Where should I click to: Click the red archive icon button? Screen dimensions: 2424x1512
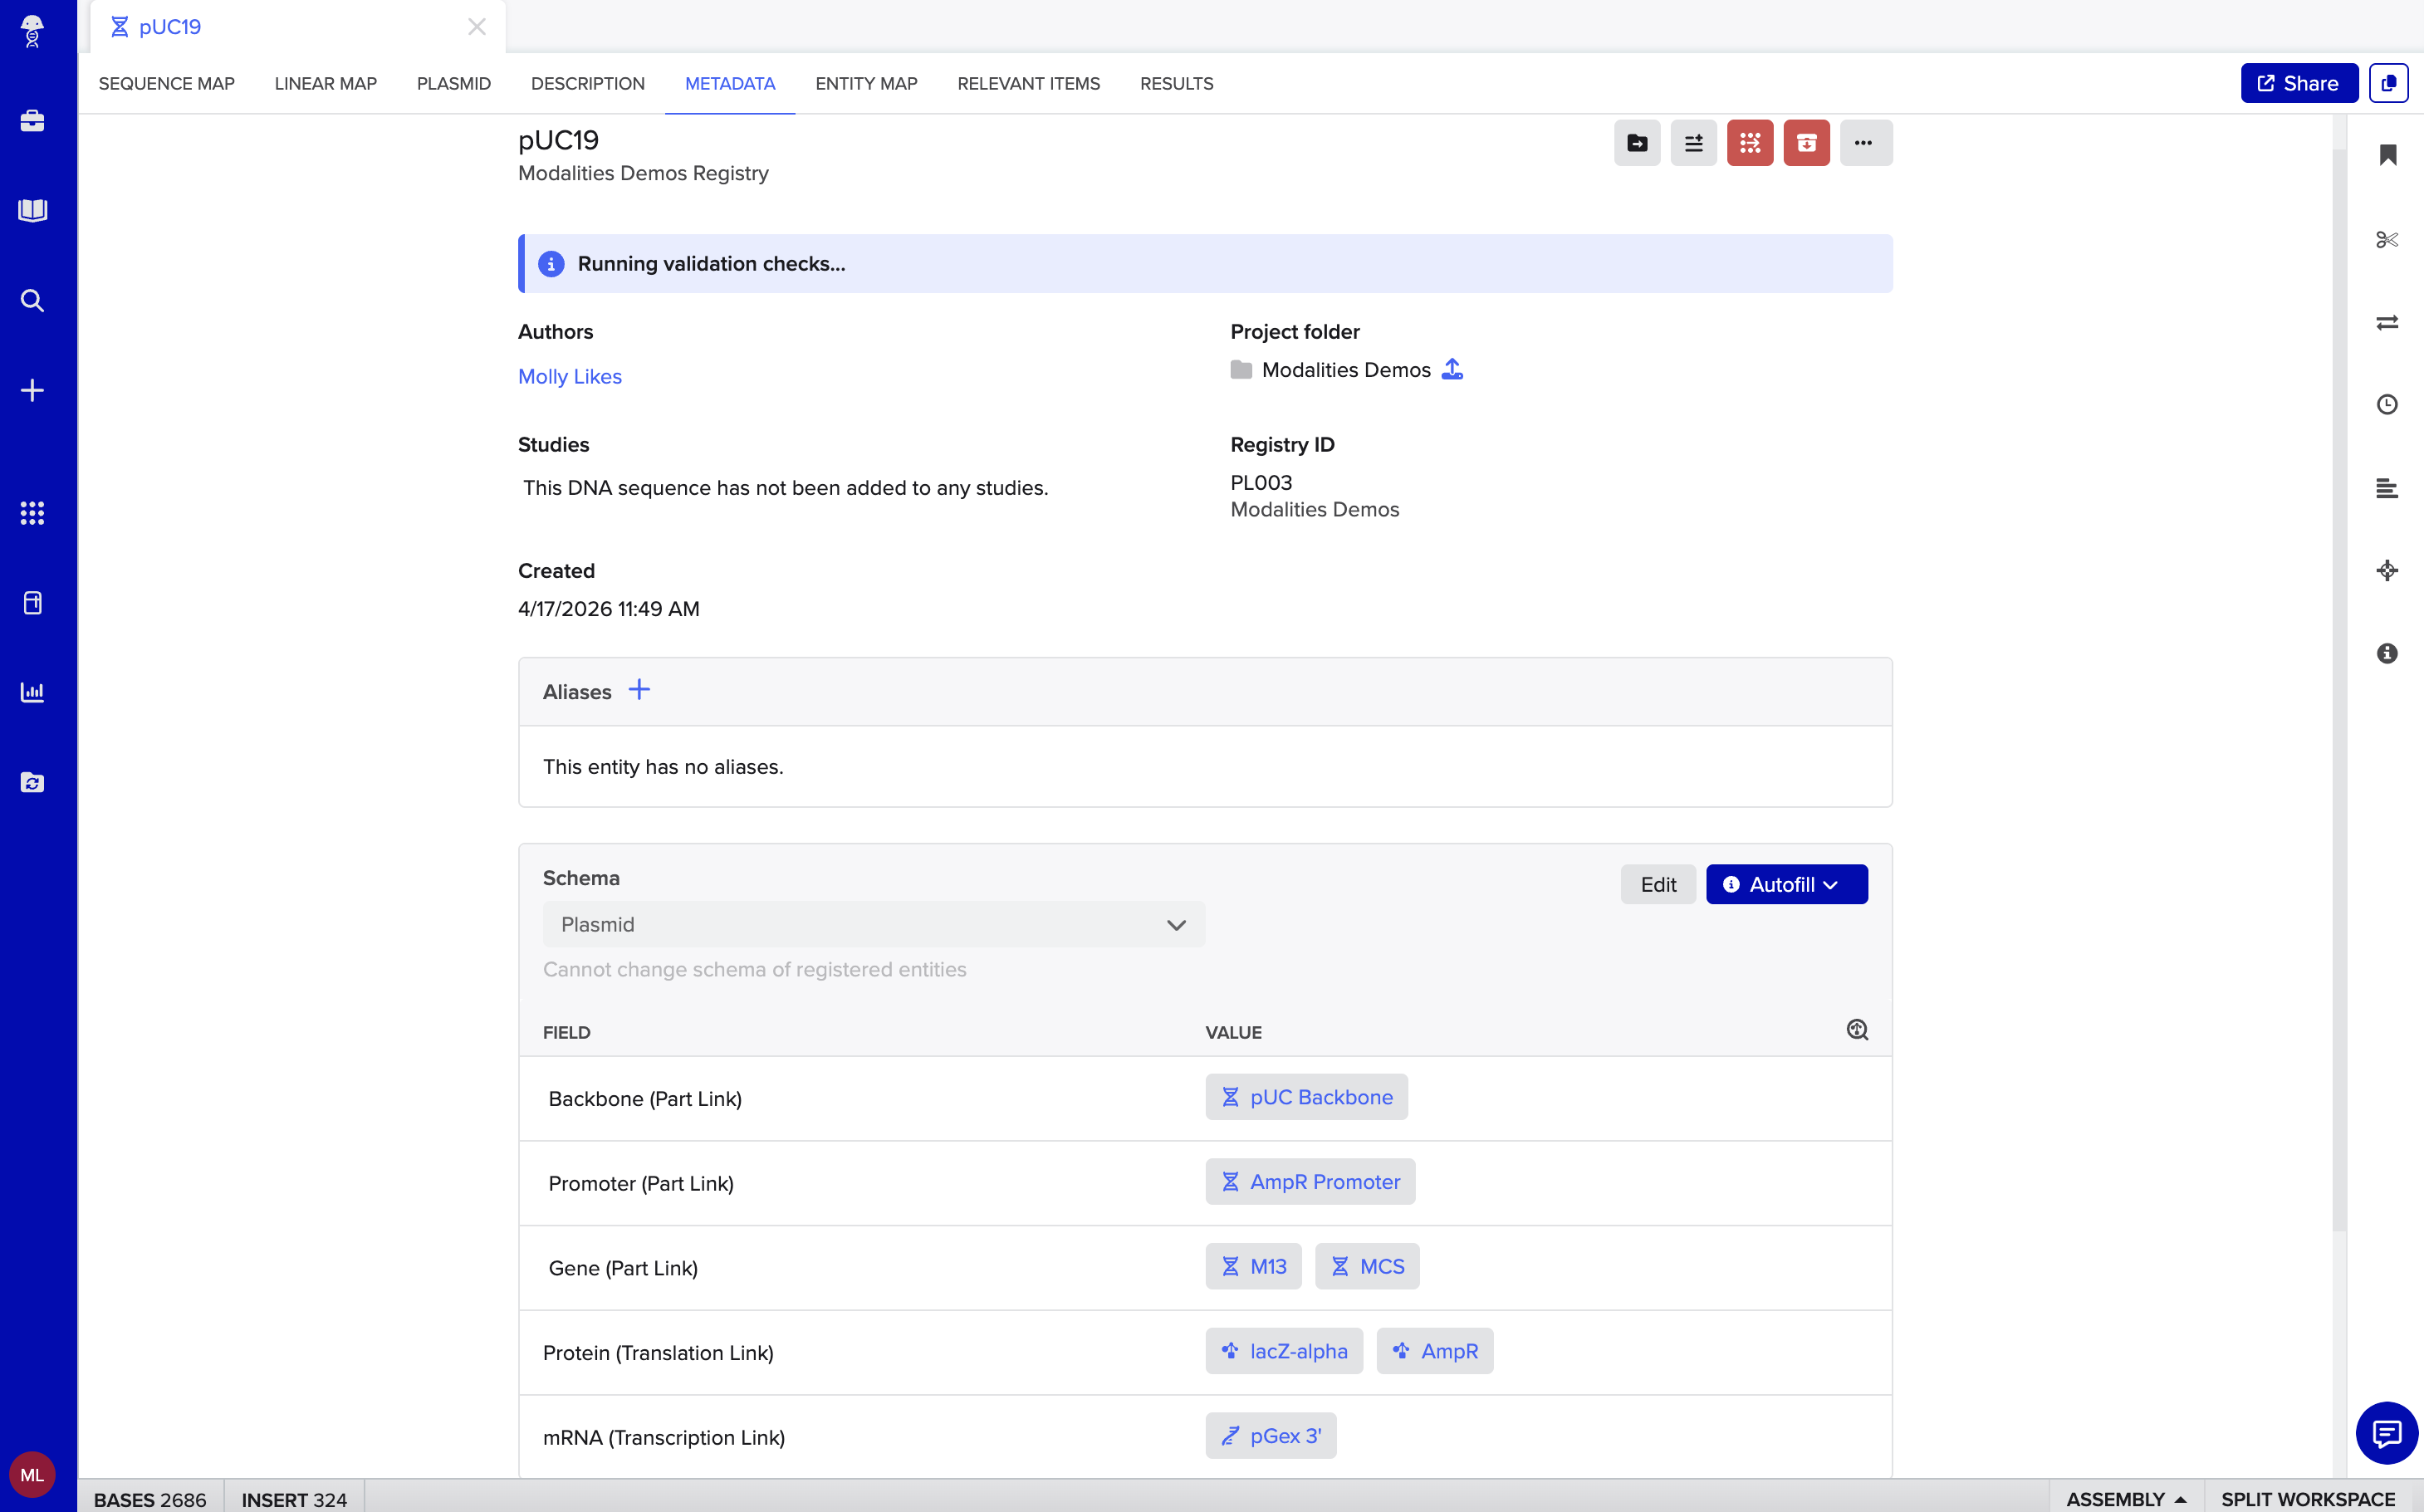coord(1806,143)
